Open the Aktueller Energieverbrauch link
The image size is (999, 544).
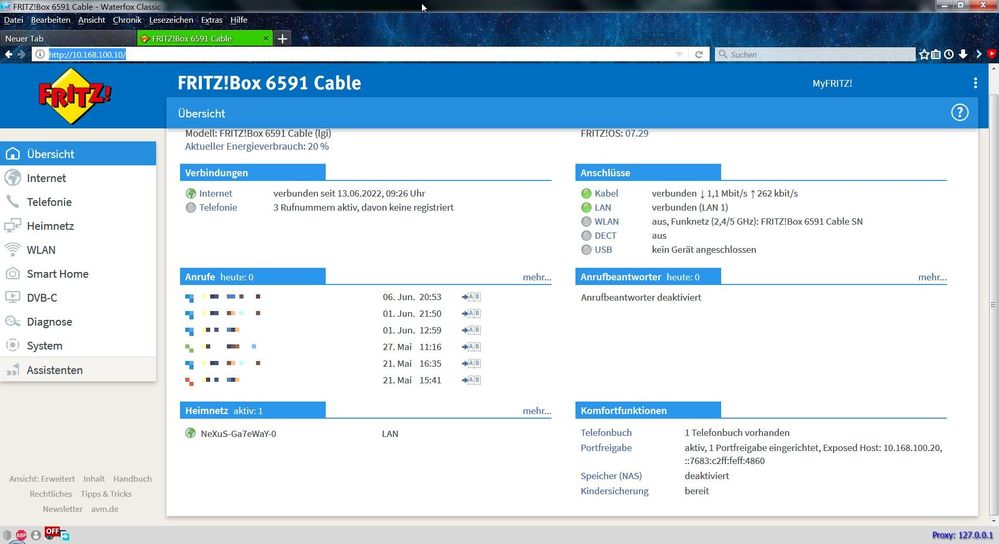click(257, 146)
